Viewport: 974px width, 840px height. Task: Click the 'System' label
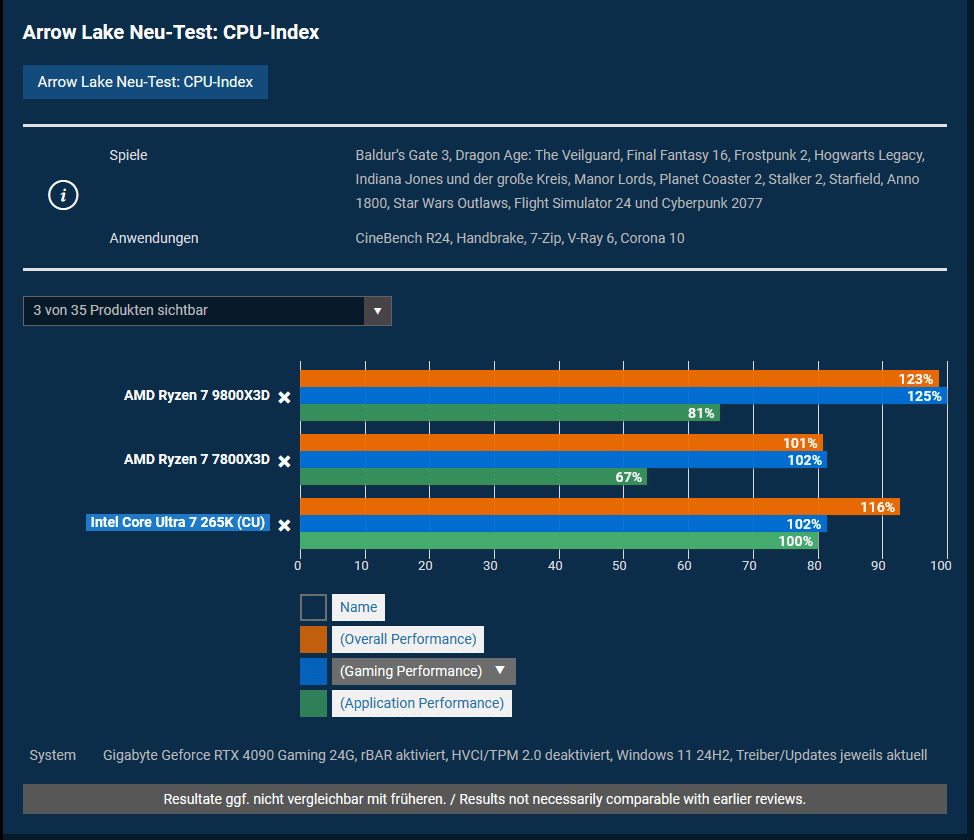tap(53, 755)
